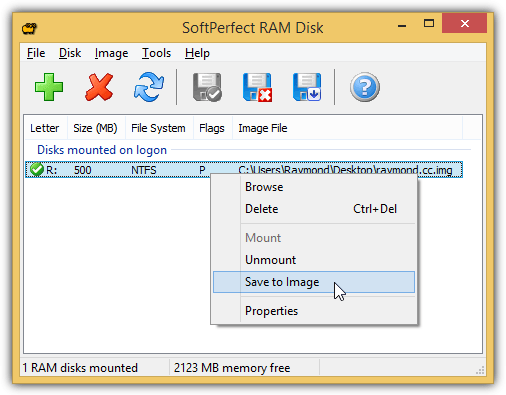Click the 'Disks mounted on logon' group header
The image size is (506, 395).
102,150
